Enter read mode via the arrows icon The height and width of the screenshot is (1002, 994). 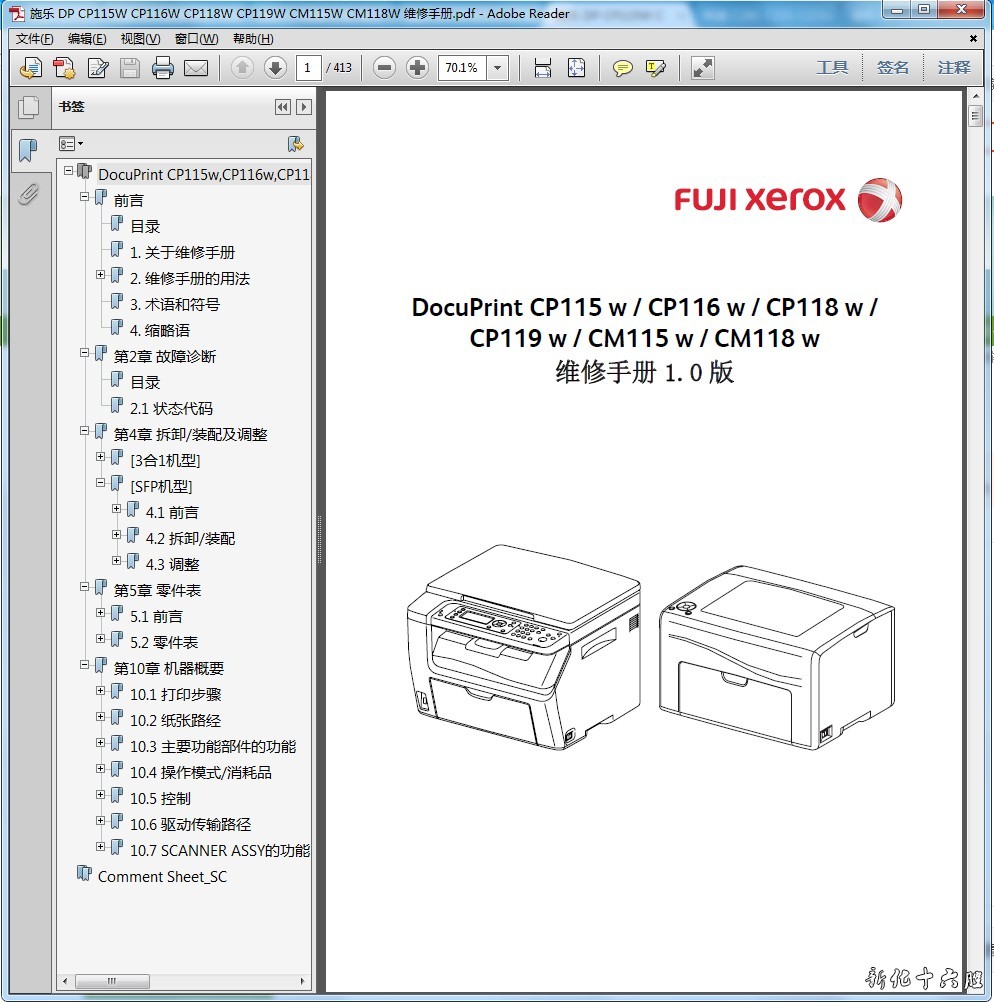pos(703,68)
